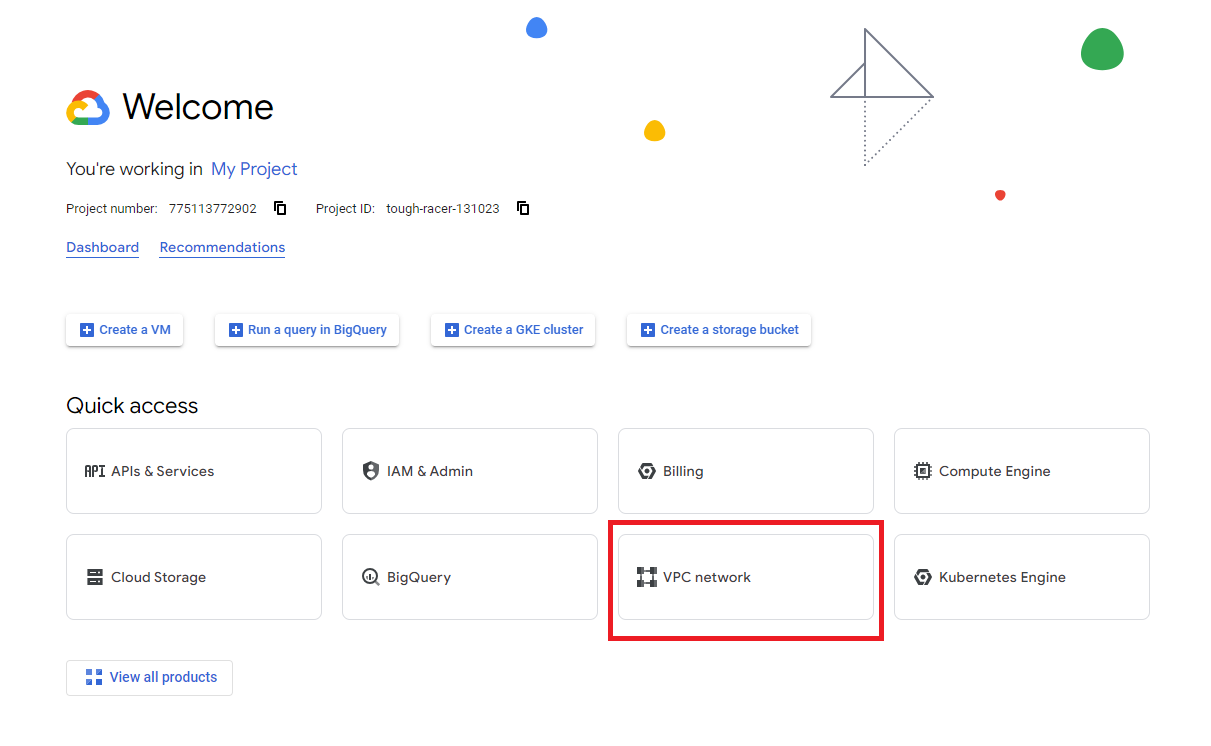Click the shield icon in IAM & Admin card

[371, 471]
